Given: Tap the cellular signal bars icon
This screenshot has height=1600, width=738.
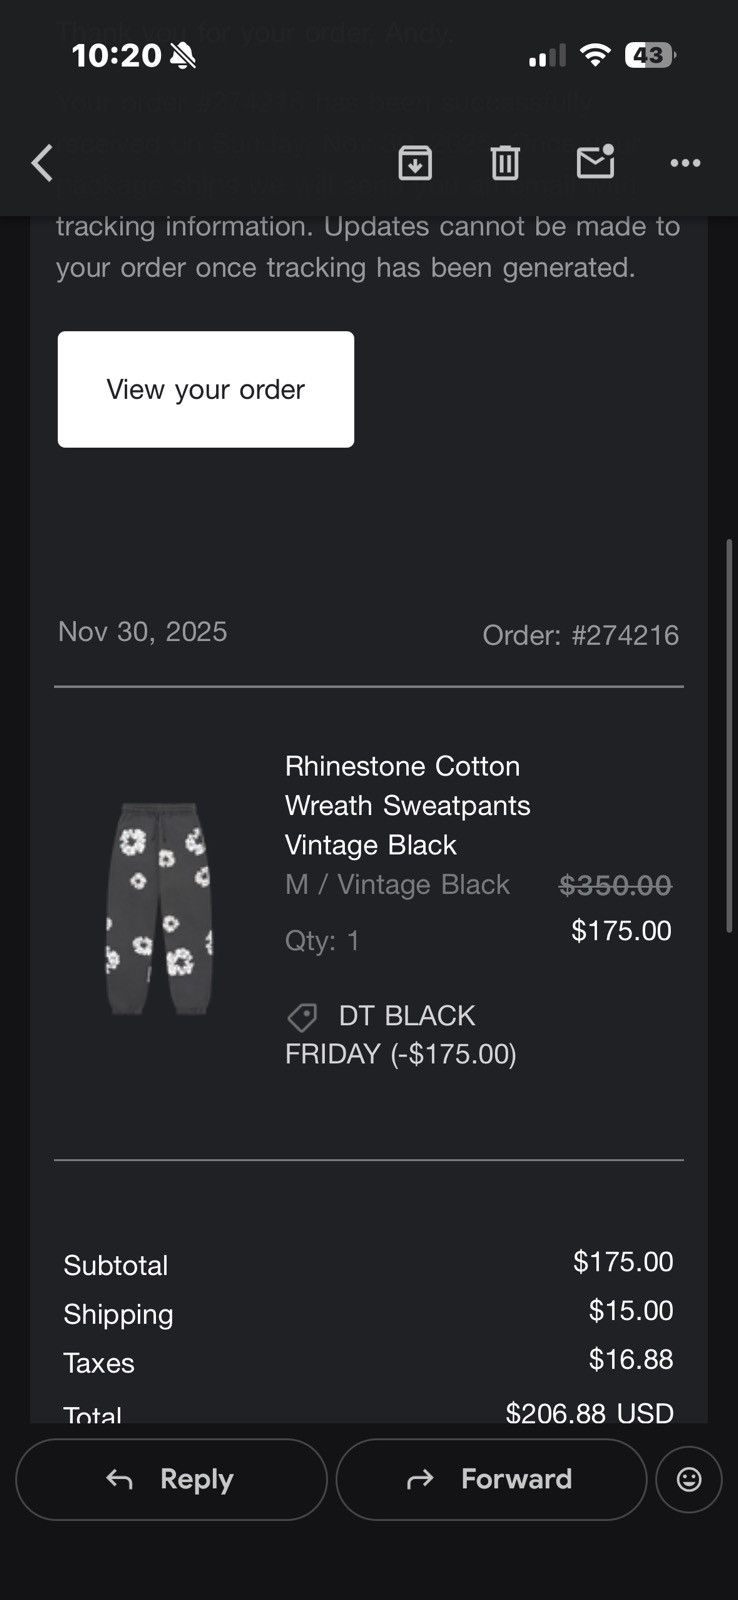Looking at the screenshot, I should pyautogui.click(x=547, y=56).
